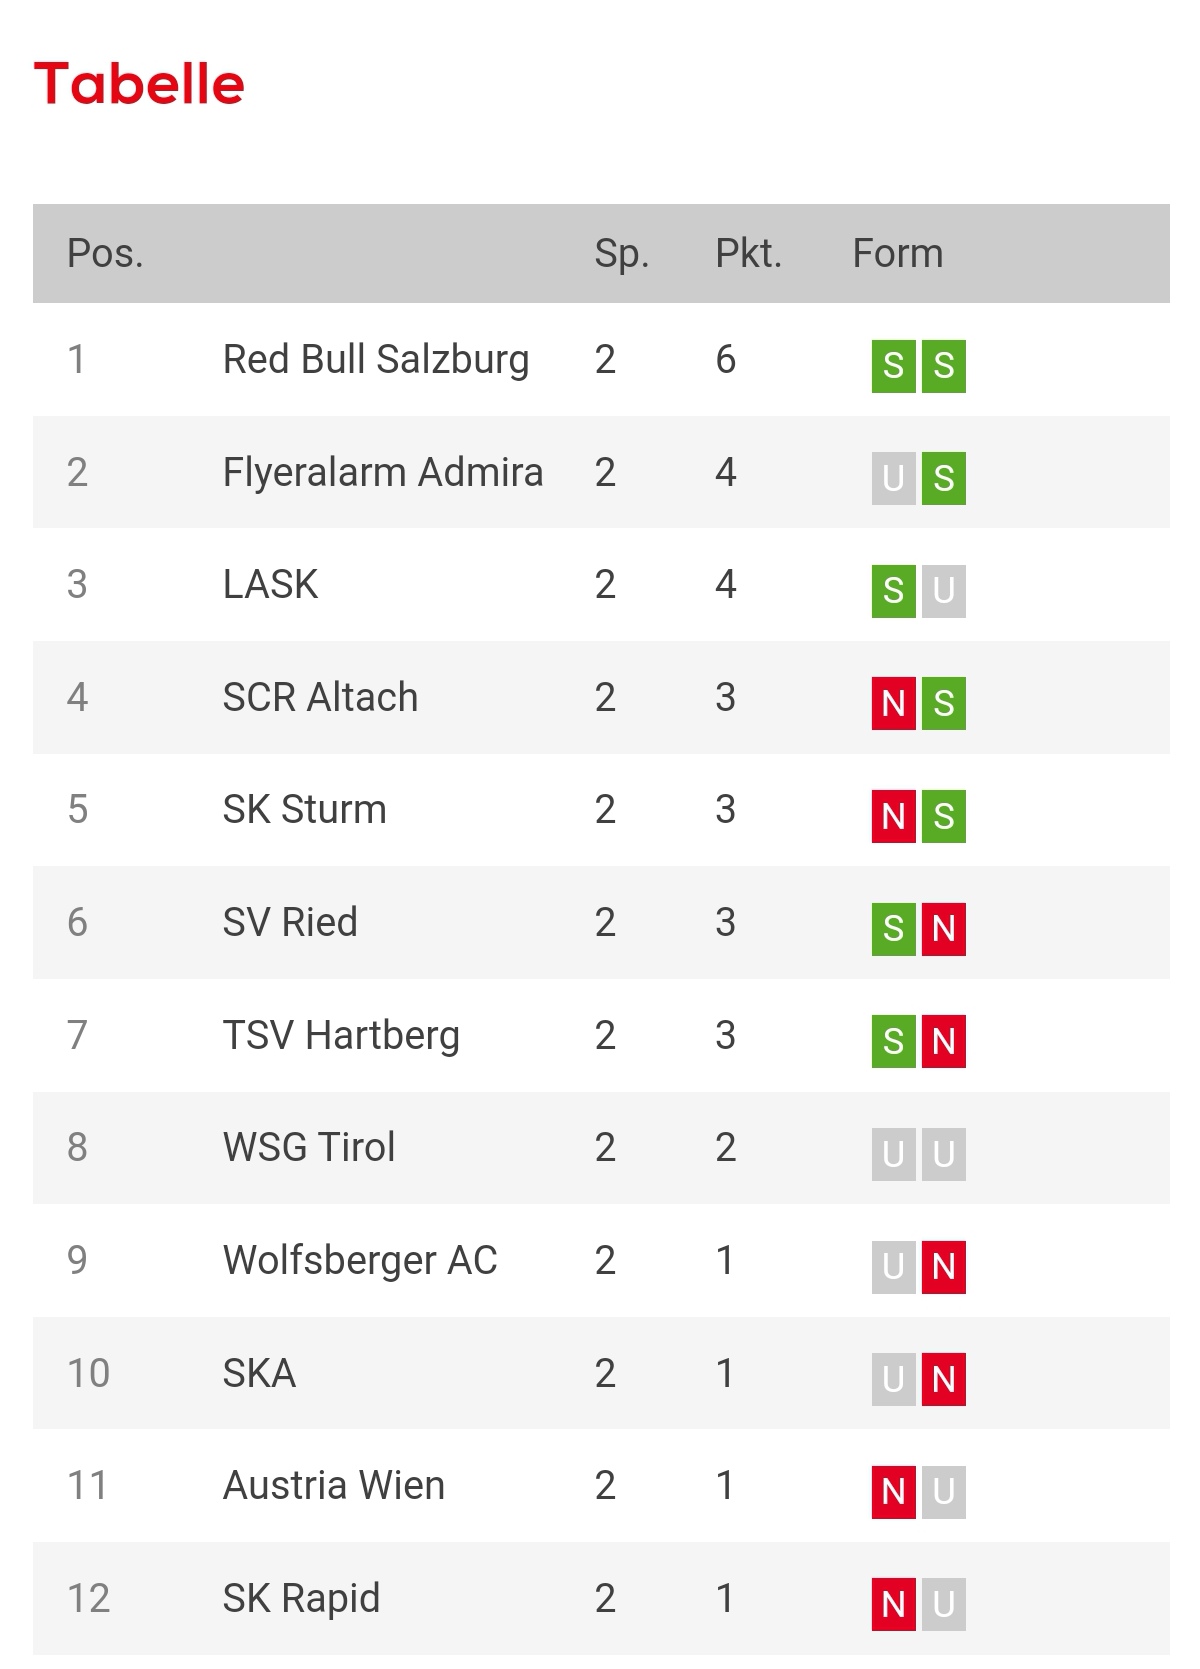The height and width of the screenshot is (1669, 1200).
Task: Click SV Ried's red N form badge
Action: tap(944, 929)
